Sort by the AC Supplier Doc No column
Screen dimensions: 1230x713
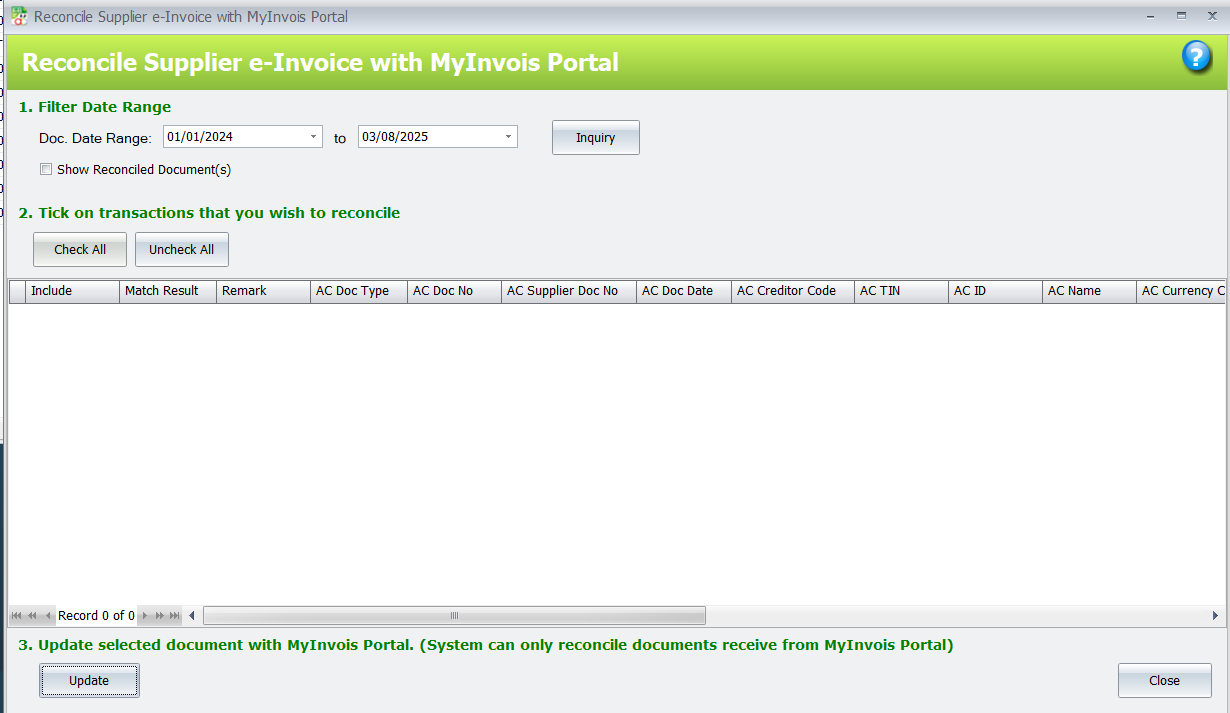569,291
